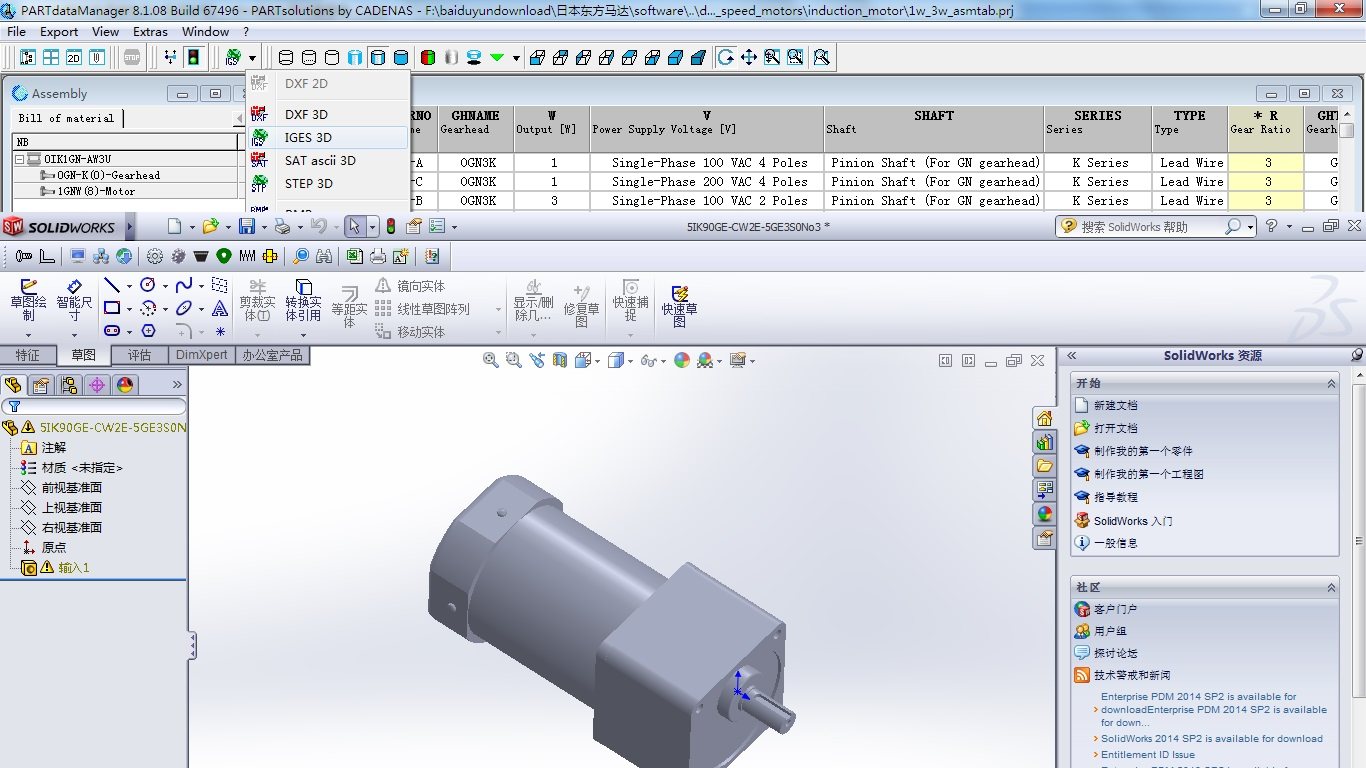Open the 探讨论坛 discussion forum link
The image size is (1366, 768).
point(1115,653)
